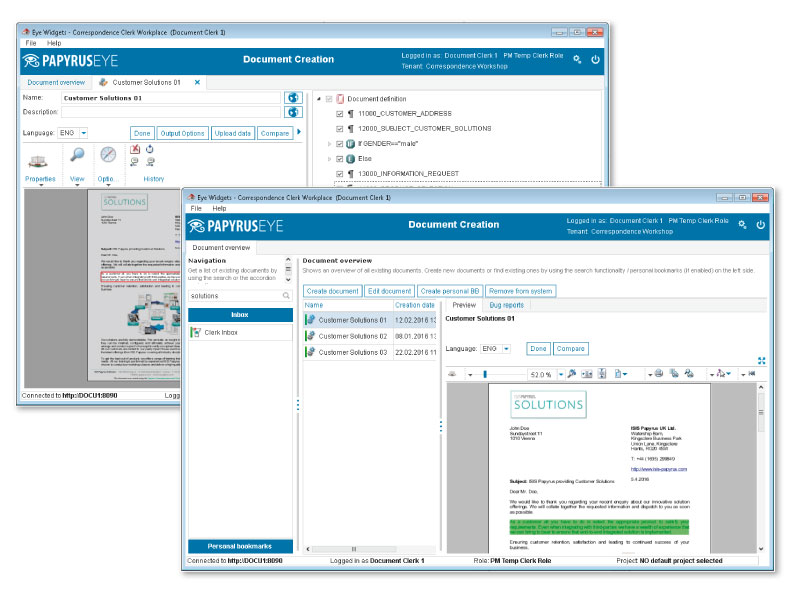This screenshot has width=800, height=591.
Task: Open the Personal bookmarks accordion section
Action: click(x=240, y=546)
